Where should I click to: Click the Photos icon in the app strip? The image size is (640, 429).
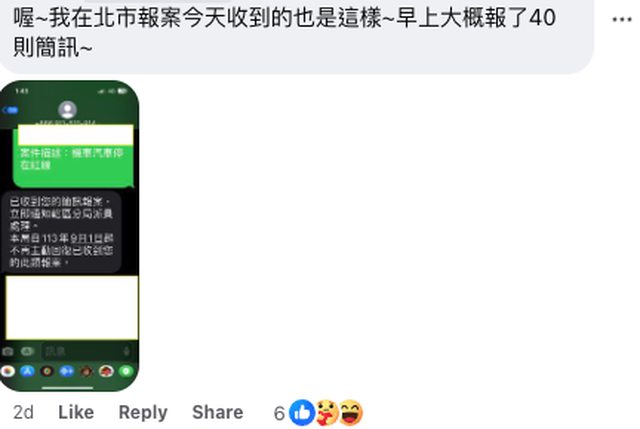click(x=8, y=371)
